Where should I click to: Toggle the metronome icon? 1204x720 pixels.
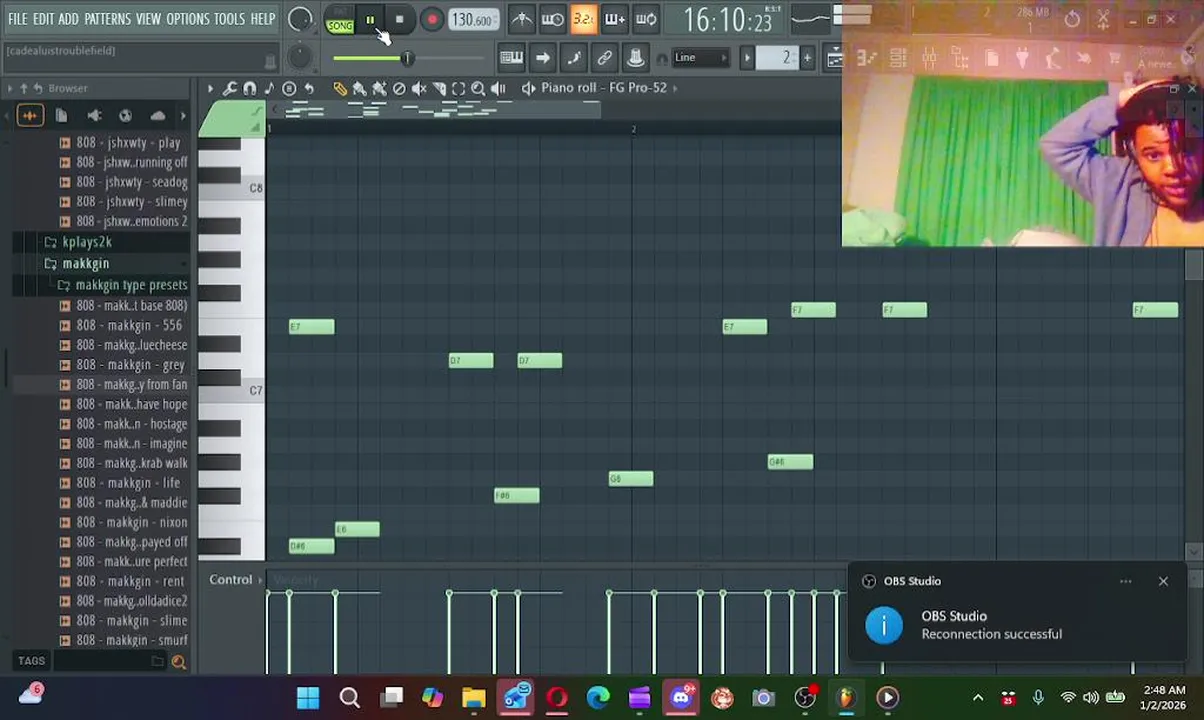[521, 19]
